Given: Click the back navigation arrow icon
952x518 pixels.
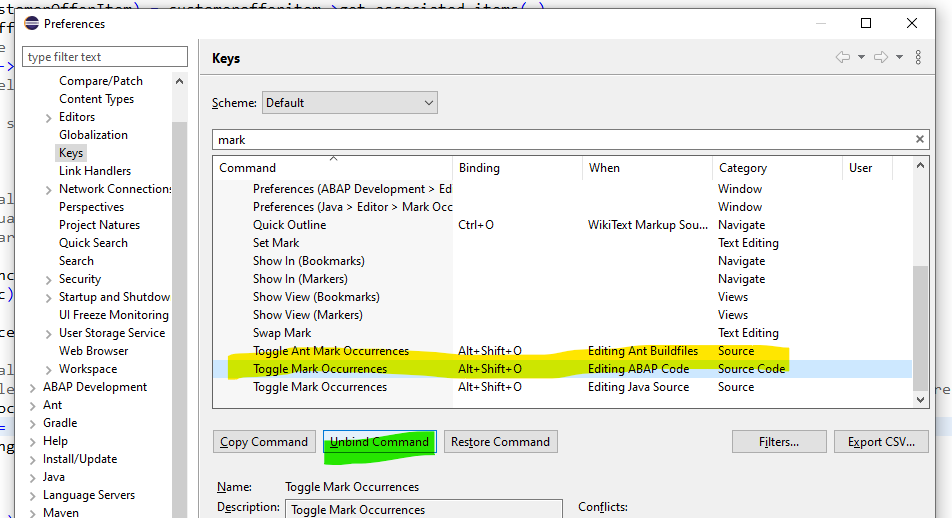Looking at the screenshot, I should click(x=843, y=57).
